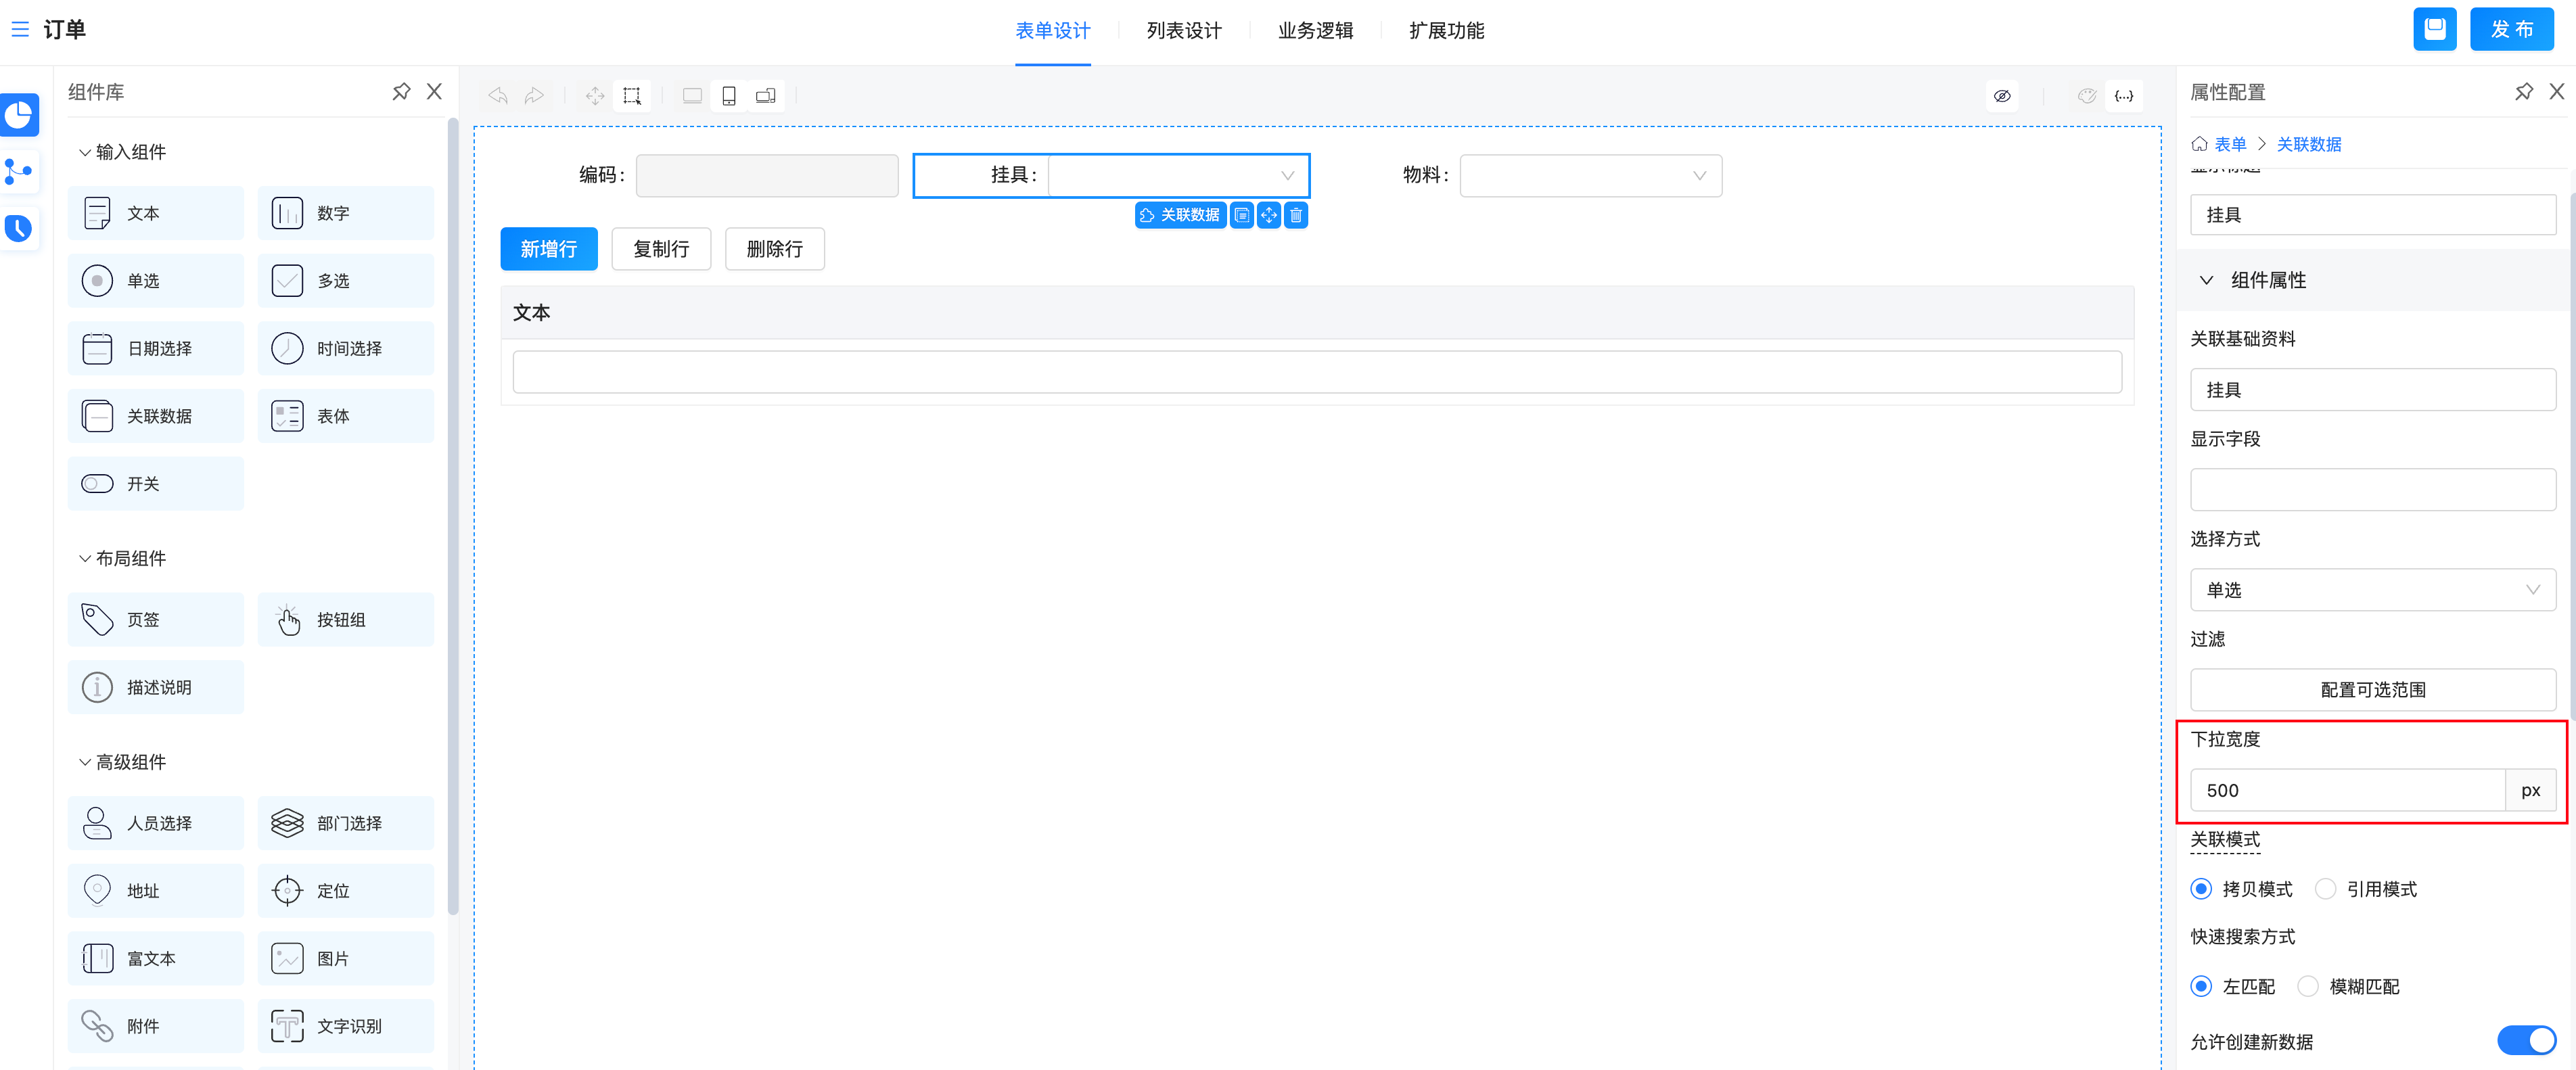The image size is (2576, 1070).
Task: Delete selected field with trash icon
Action: [1296, 215]
